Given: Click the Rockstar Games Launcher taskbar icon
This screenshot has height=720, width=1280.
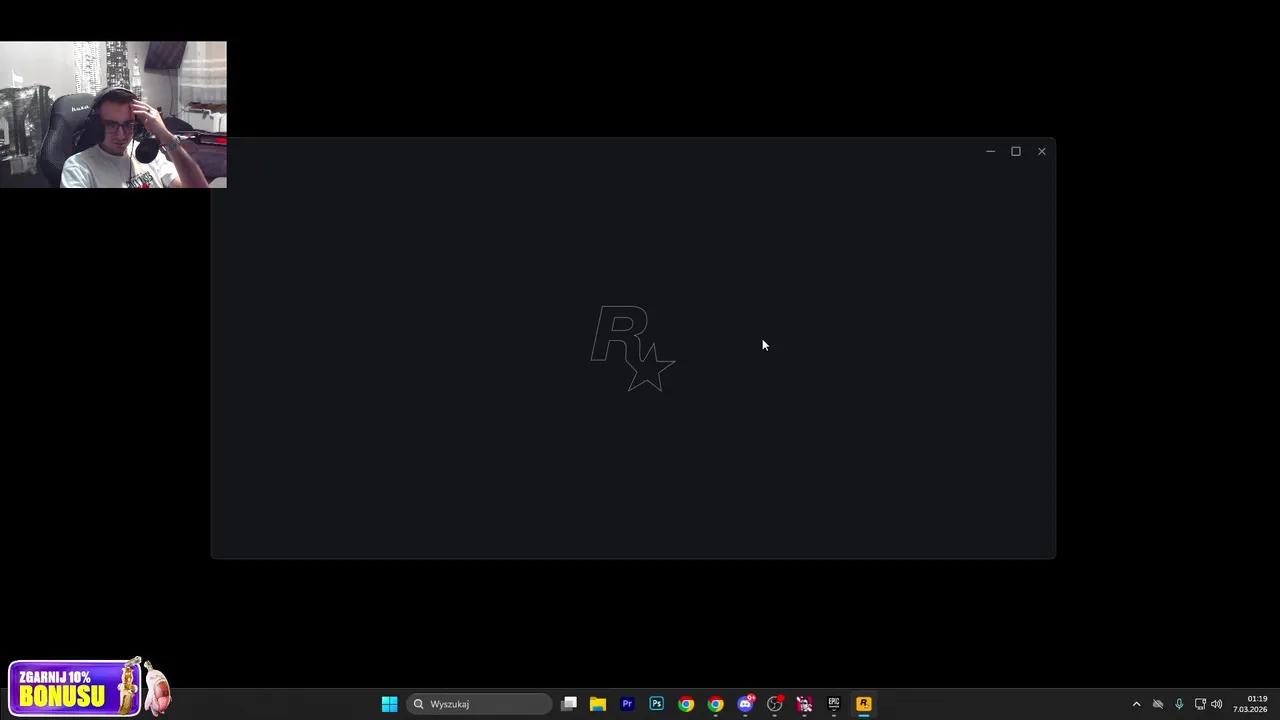Looking at the screenshot, I should point(864,704).
